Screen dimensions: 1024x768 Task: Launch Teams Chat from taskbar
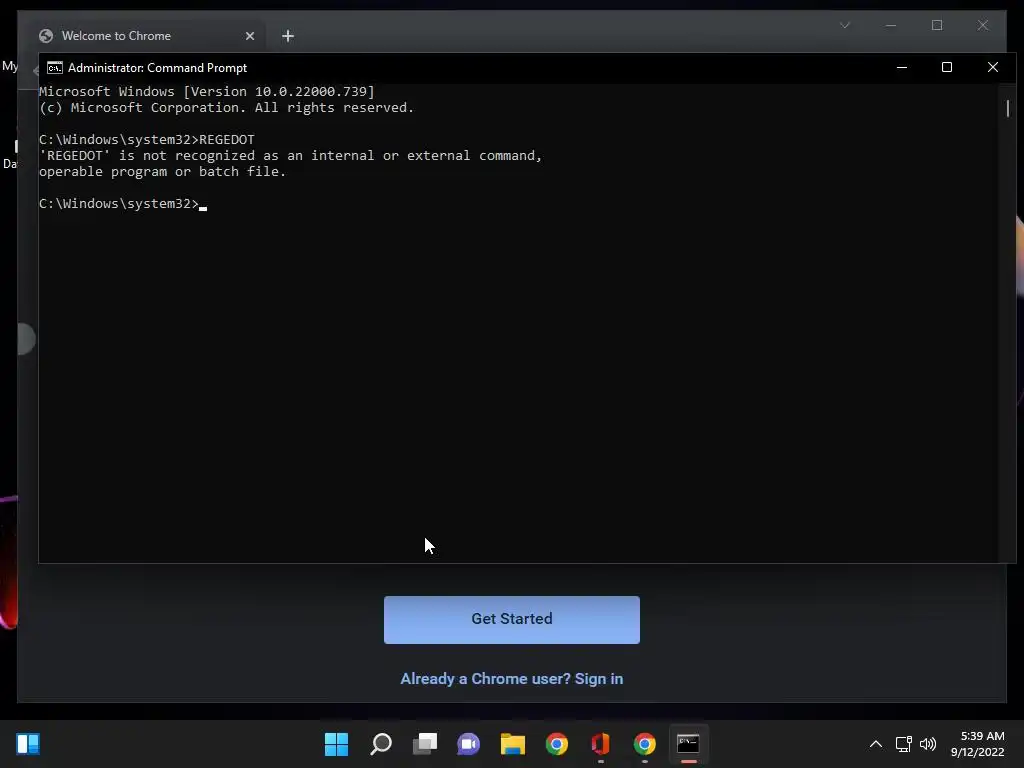468,744
